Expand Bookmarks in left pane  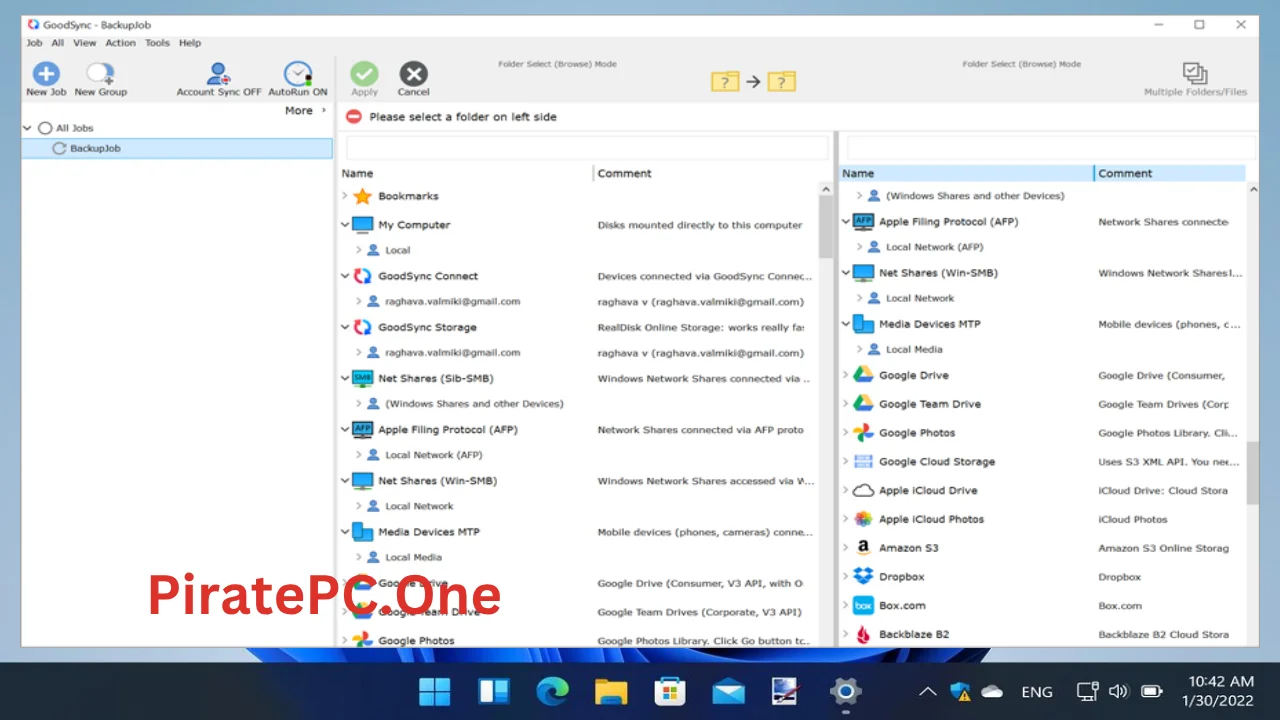(x=345, y=196)
